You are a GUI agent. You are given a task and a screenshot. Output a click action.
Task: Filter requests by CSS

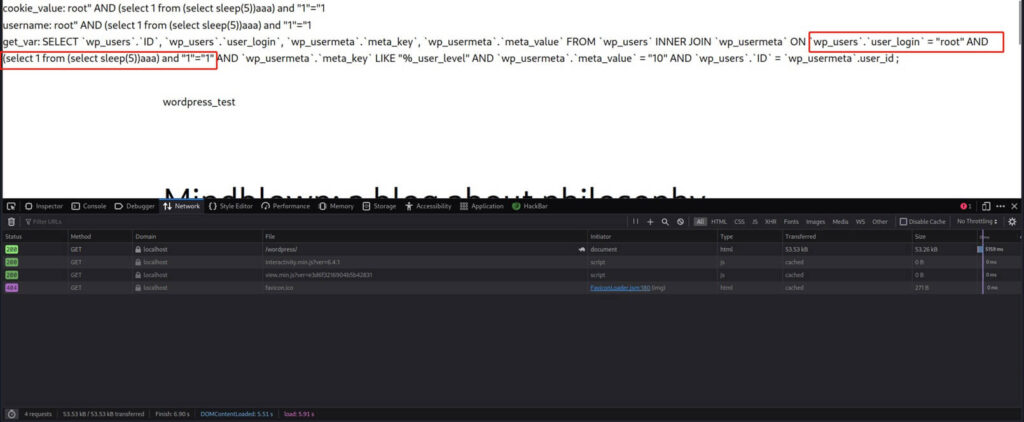[739, 222]
